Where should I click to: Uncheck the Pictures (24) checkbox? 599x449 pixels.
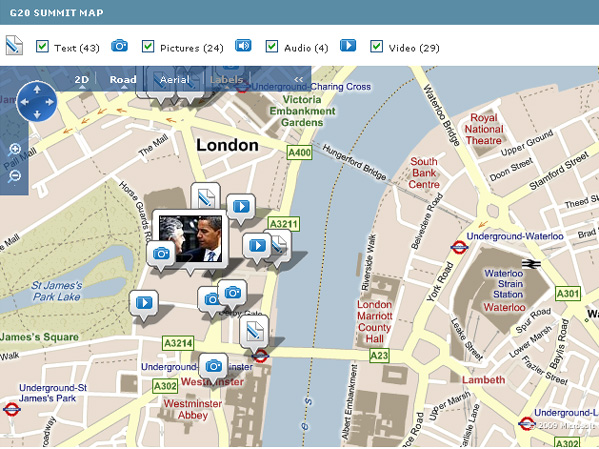point(148,46)
